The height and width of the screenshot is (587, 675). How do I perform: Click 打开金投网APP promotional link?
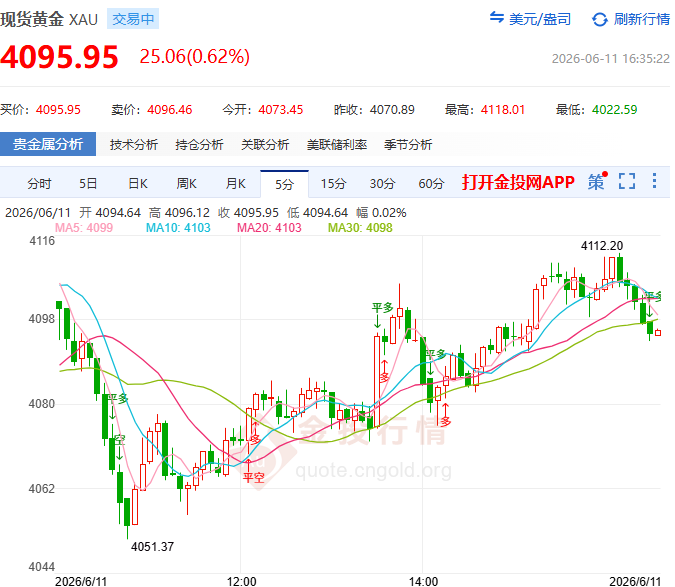[518, 182]
